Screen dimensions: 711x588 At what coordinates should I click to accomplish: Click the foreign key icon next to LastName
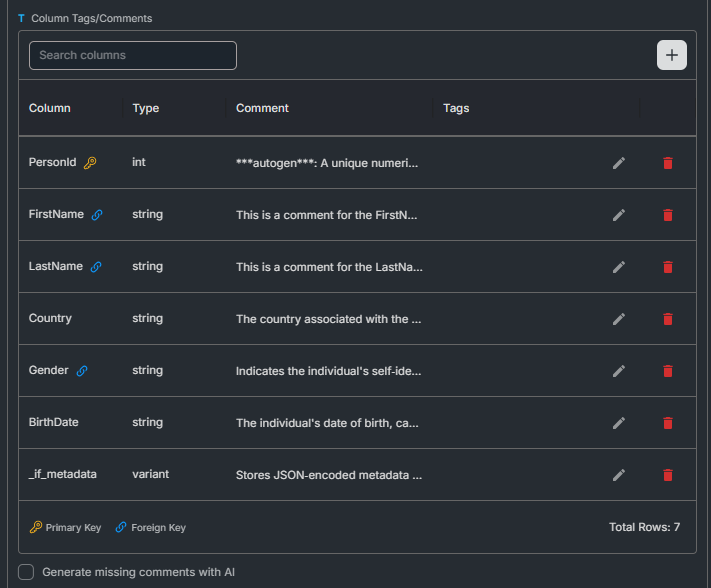[x=96, y=267]
